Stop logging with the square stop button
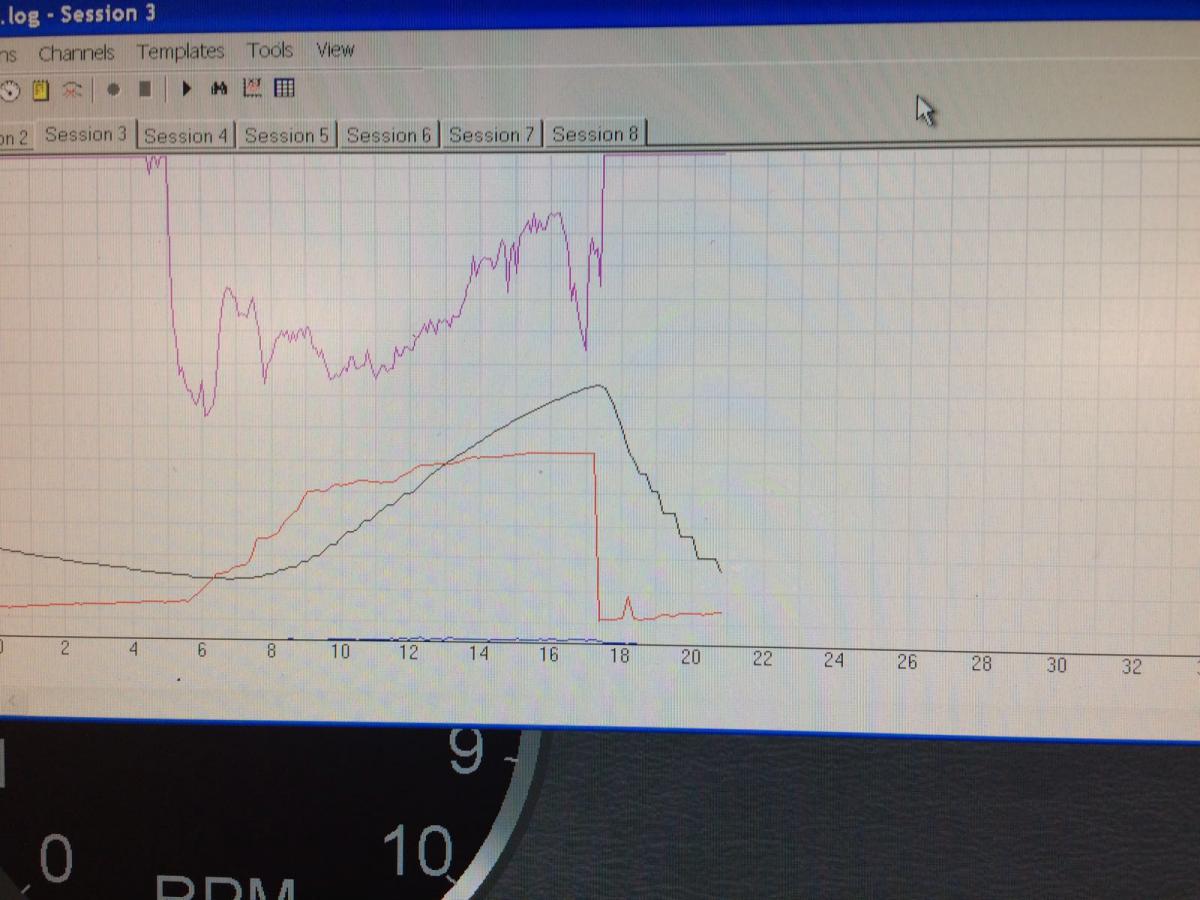The height and width of the screenshot is (900, 1200). tap(145, 89)
